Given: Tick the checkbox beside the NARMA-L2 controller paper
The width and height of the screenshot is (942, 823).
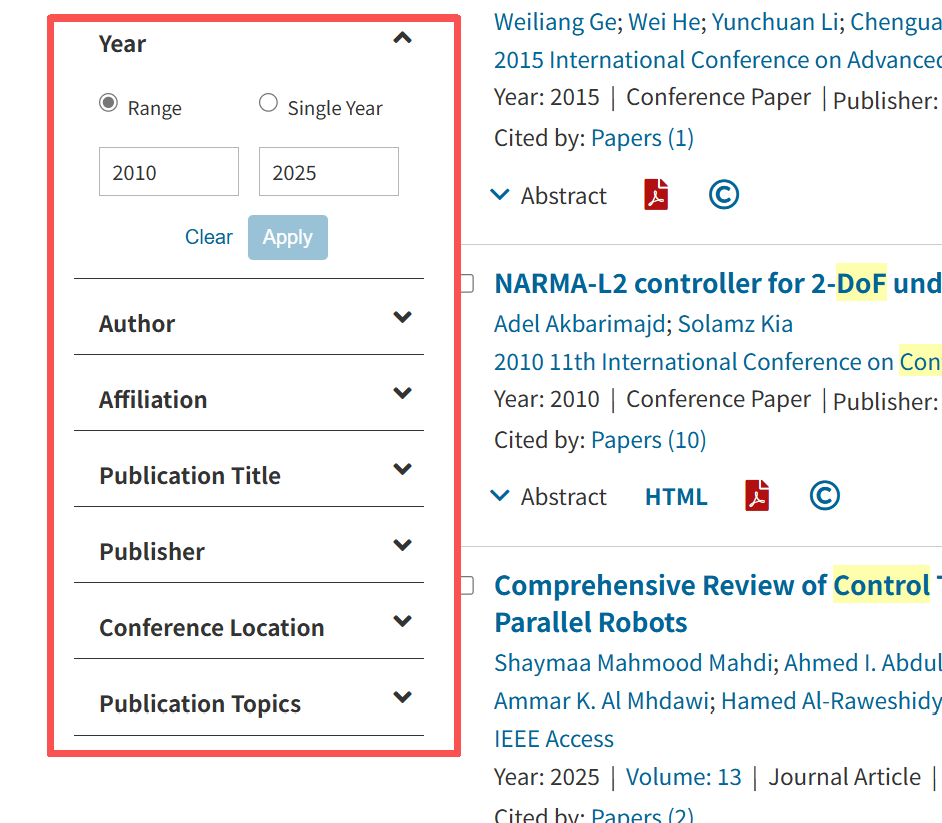Looking at the screenshot, I should 466,284.
